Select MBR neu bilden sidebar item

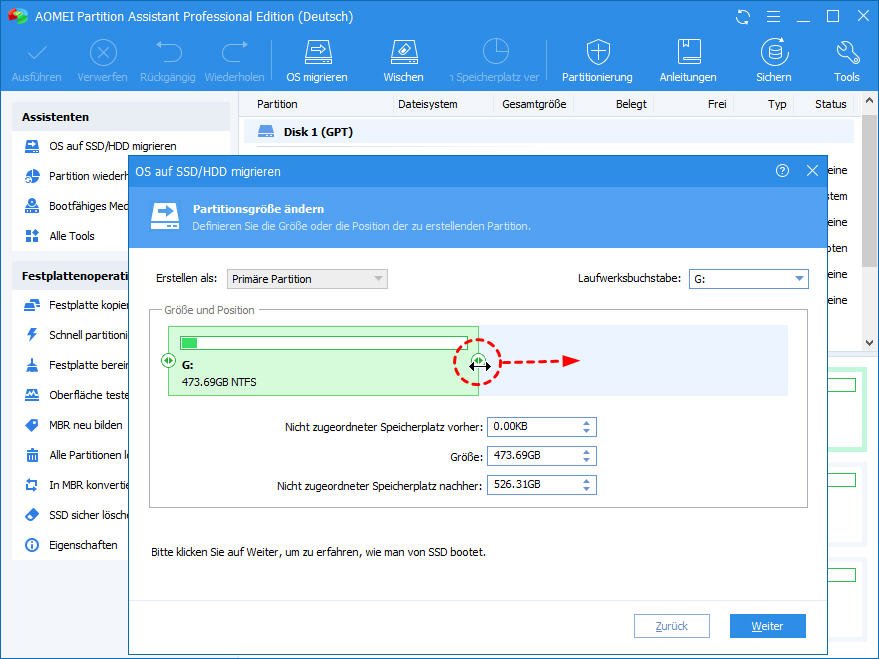click(73, 425)
